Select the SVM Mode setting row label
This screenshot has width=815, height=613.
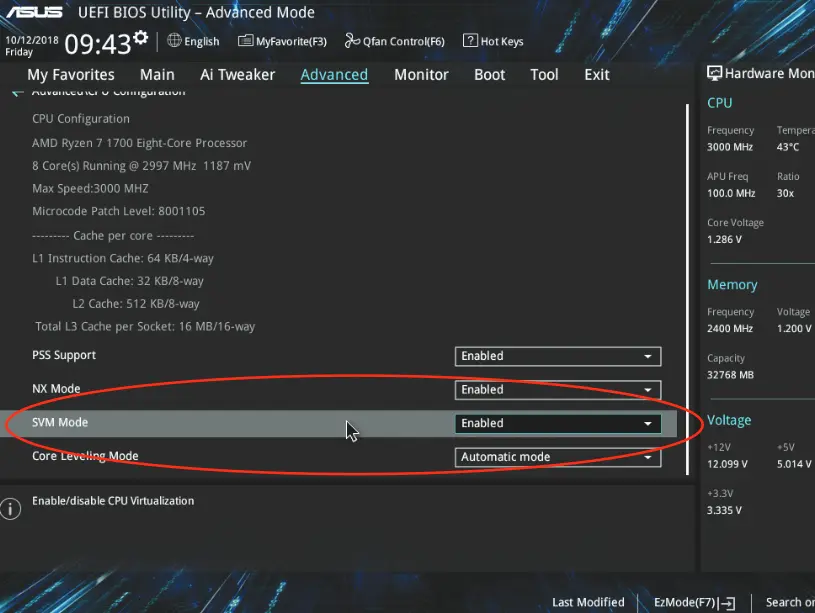pyautogui.click(x=60, y=423)
